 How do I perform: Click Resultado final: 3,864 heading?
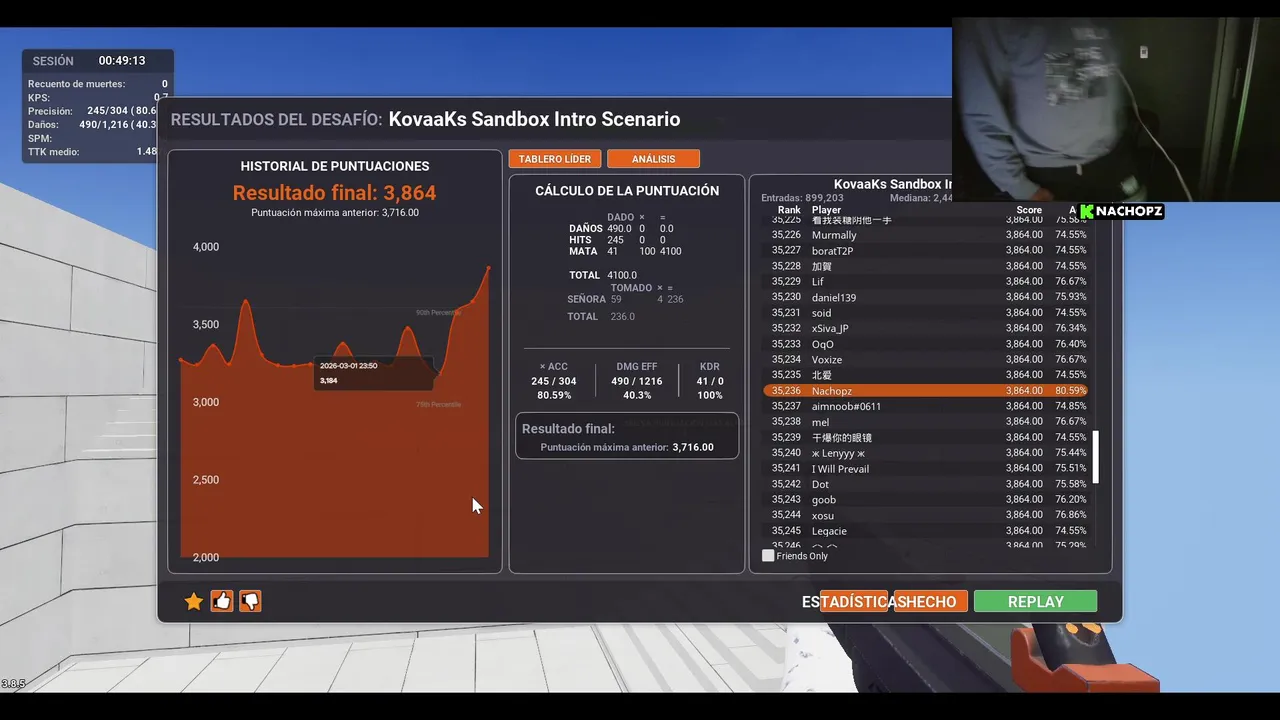[x=334, y=193]
